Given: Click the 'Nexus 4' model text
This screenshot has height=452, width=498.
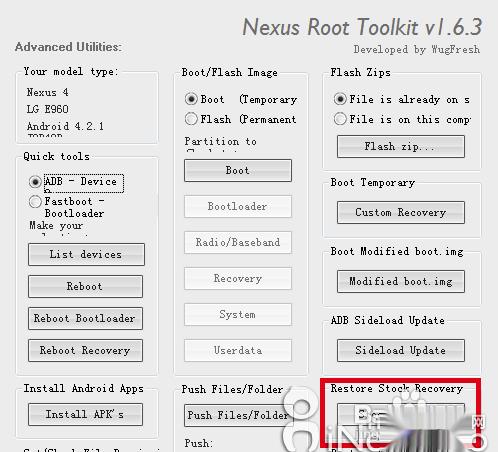Looking at the screenshot, I should (48, 92).
